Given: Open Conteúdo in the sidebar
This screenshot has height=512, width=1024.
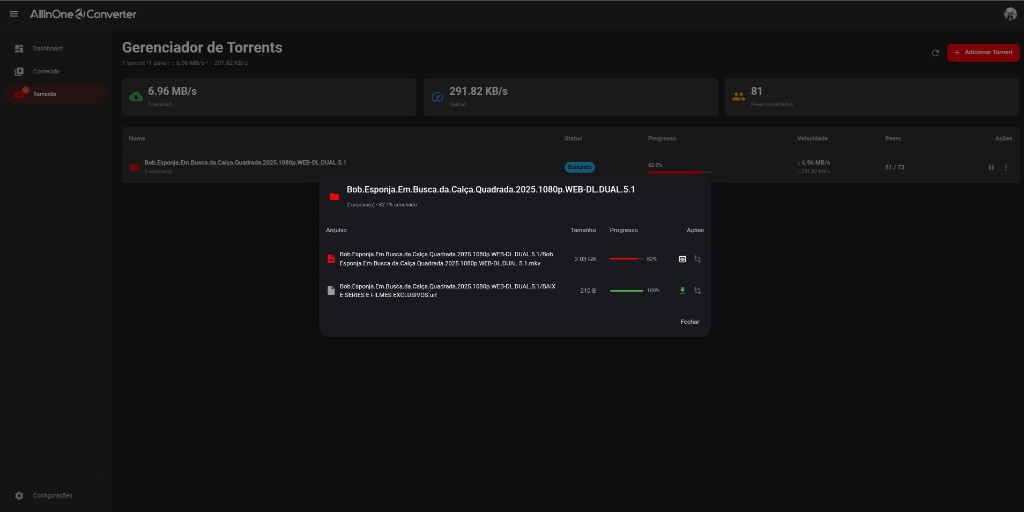Looking at the screenshot, I should pyautogui.click(x=46, y=71).
